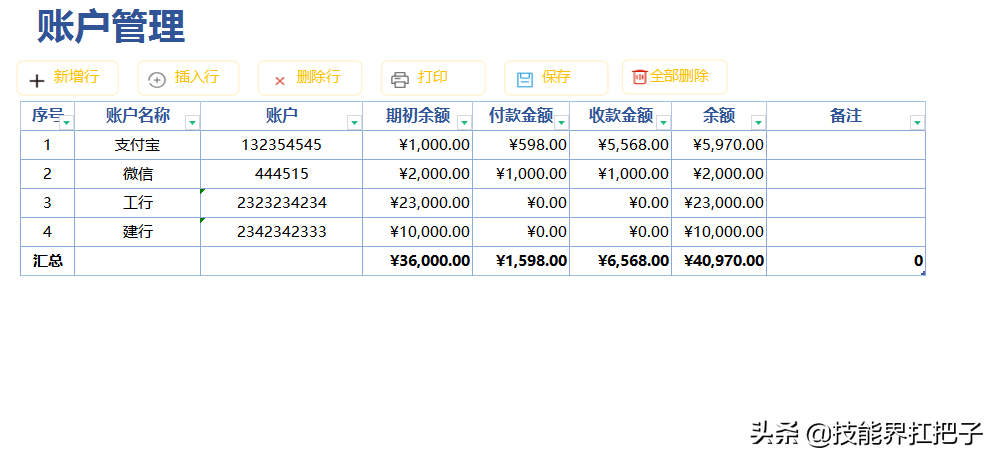Image resolution: width=997 pixels, height=460 pixels.
Task: Select the 备注 header text
Action: point(846,116)
